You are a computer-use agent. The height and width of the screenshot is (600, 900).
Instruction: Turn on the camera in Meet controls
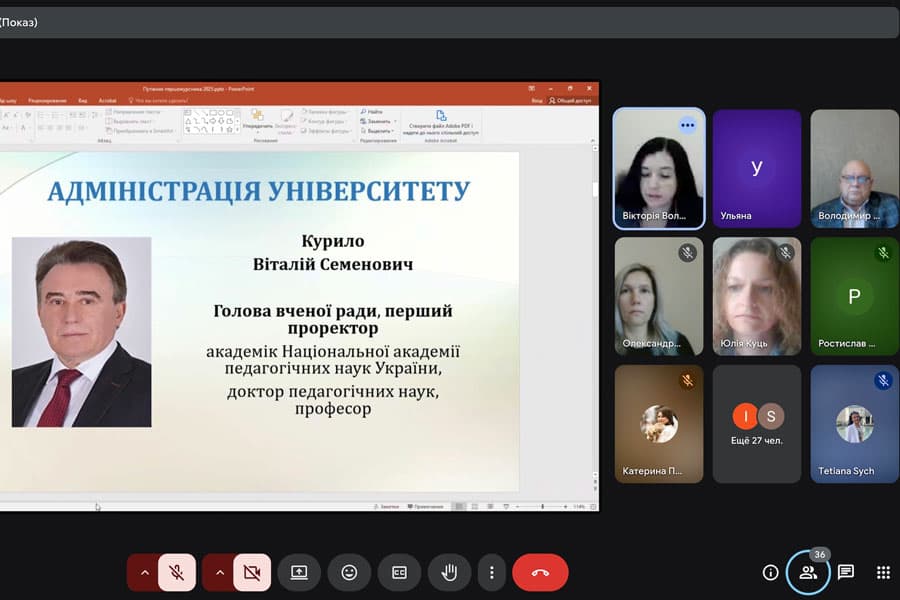[x=252, y=572]
